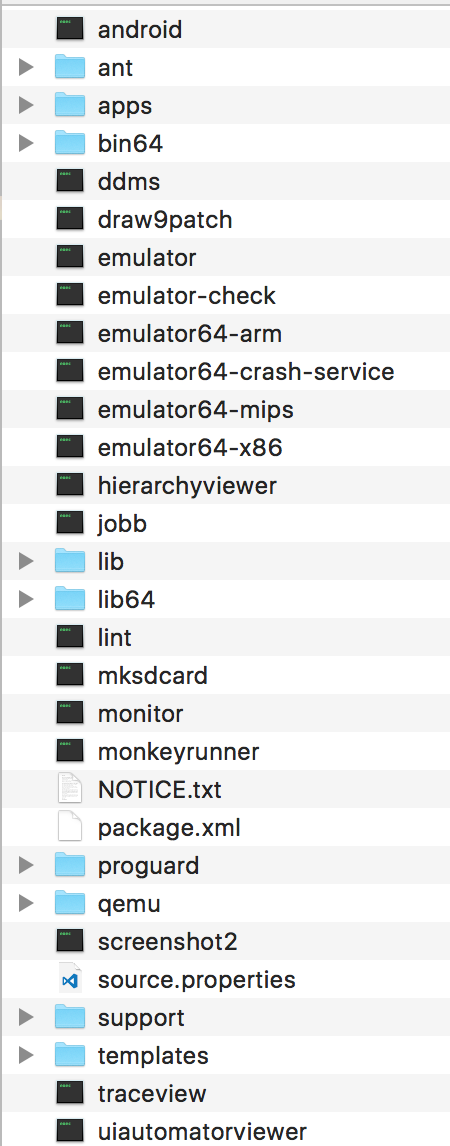Image resolution: width=450 pixels, height=1146 pixels.
Task: Select the file name 'screenshot2'
Action: click(x=167, y=942)
